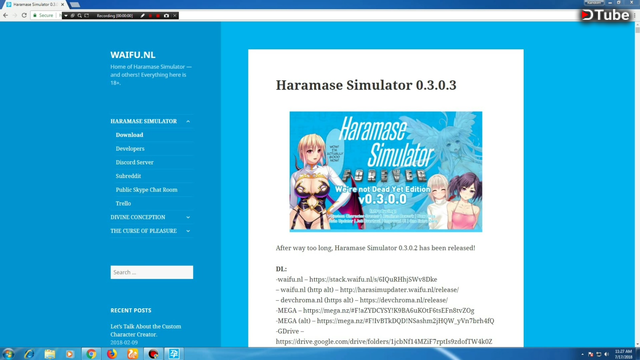This screenshot has width=640, height=360.
Task: Close the Haramase Simulator browser tab
Action: (x=62, y=4)
